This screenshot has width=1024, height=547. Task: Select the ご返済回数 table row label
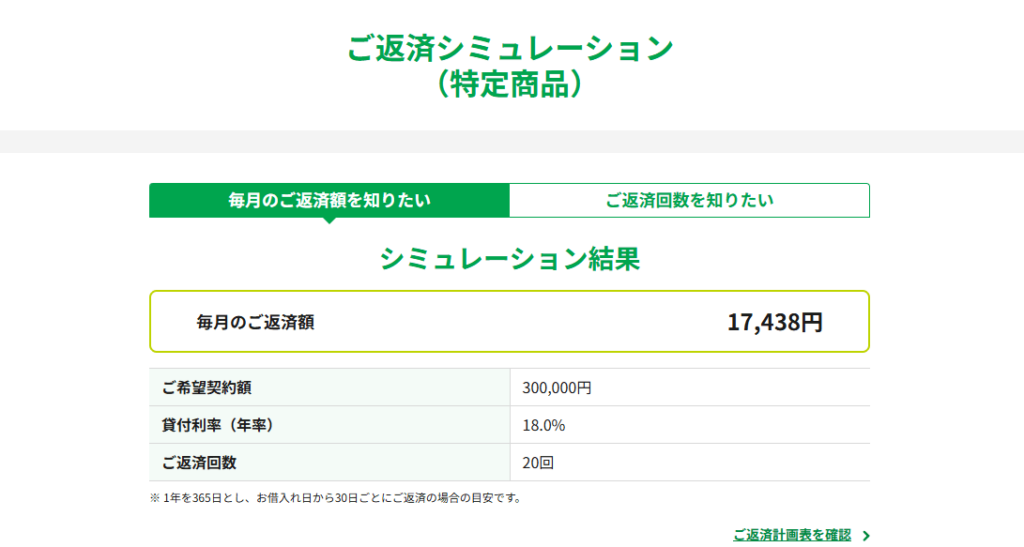click(x=199, y=462)
